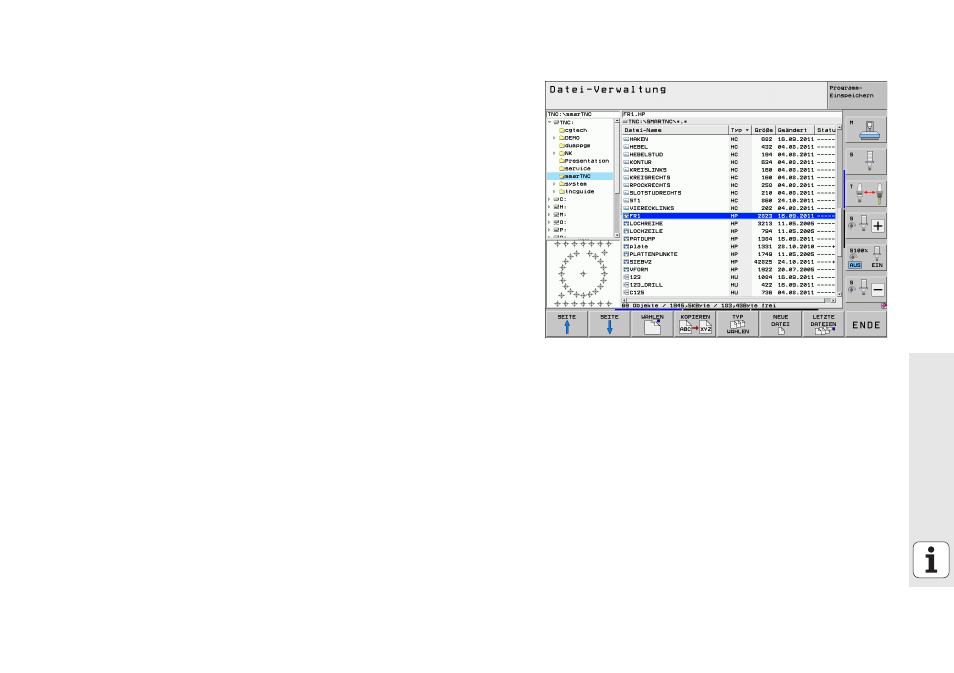Image resolution: width=954 pixels, height=673 pixels.
Task: Select the S spindle side softkey
Action: (866, 162)
